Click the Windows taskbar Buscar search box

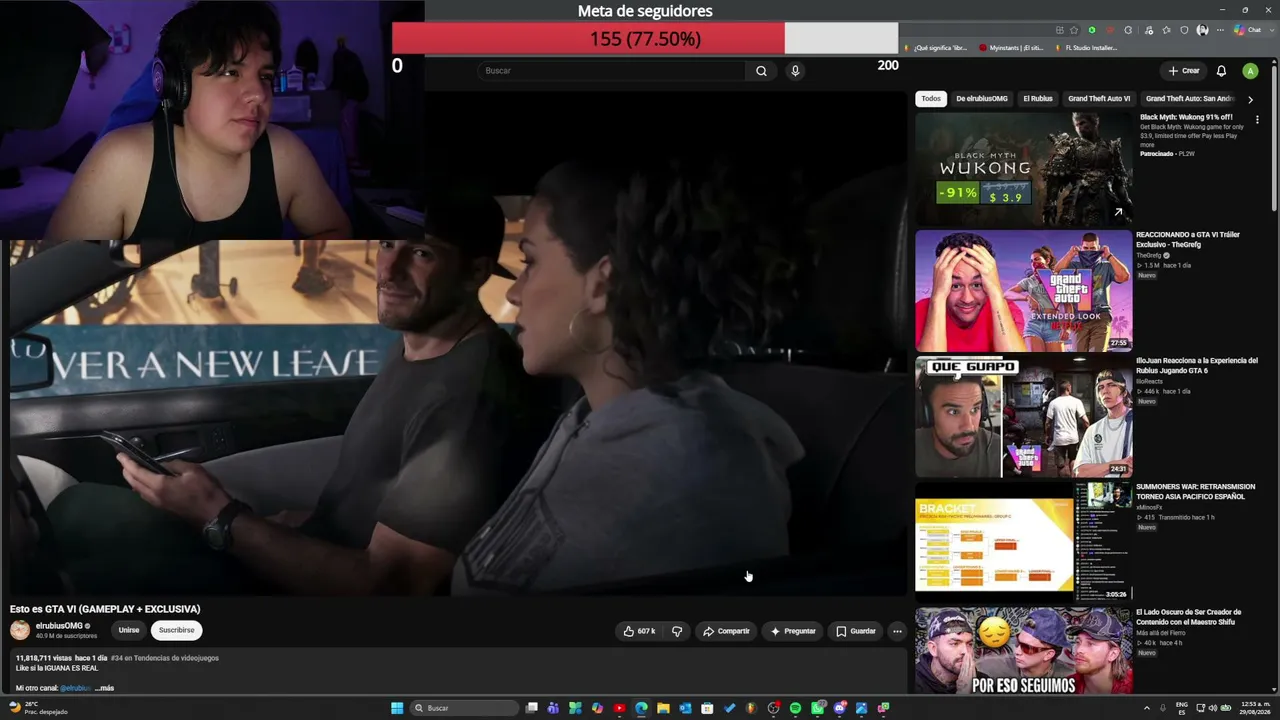[x=465, y=708]
